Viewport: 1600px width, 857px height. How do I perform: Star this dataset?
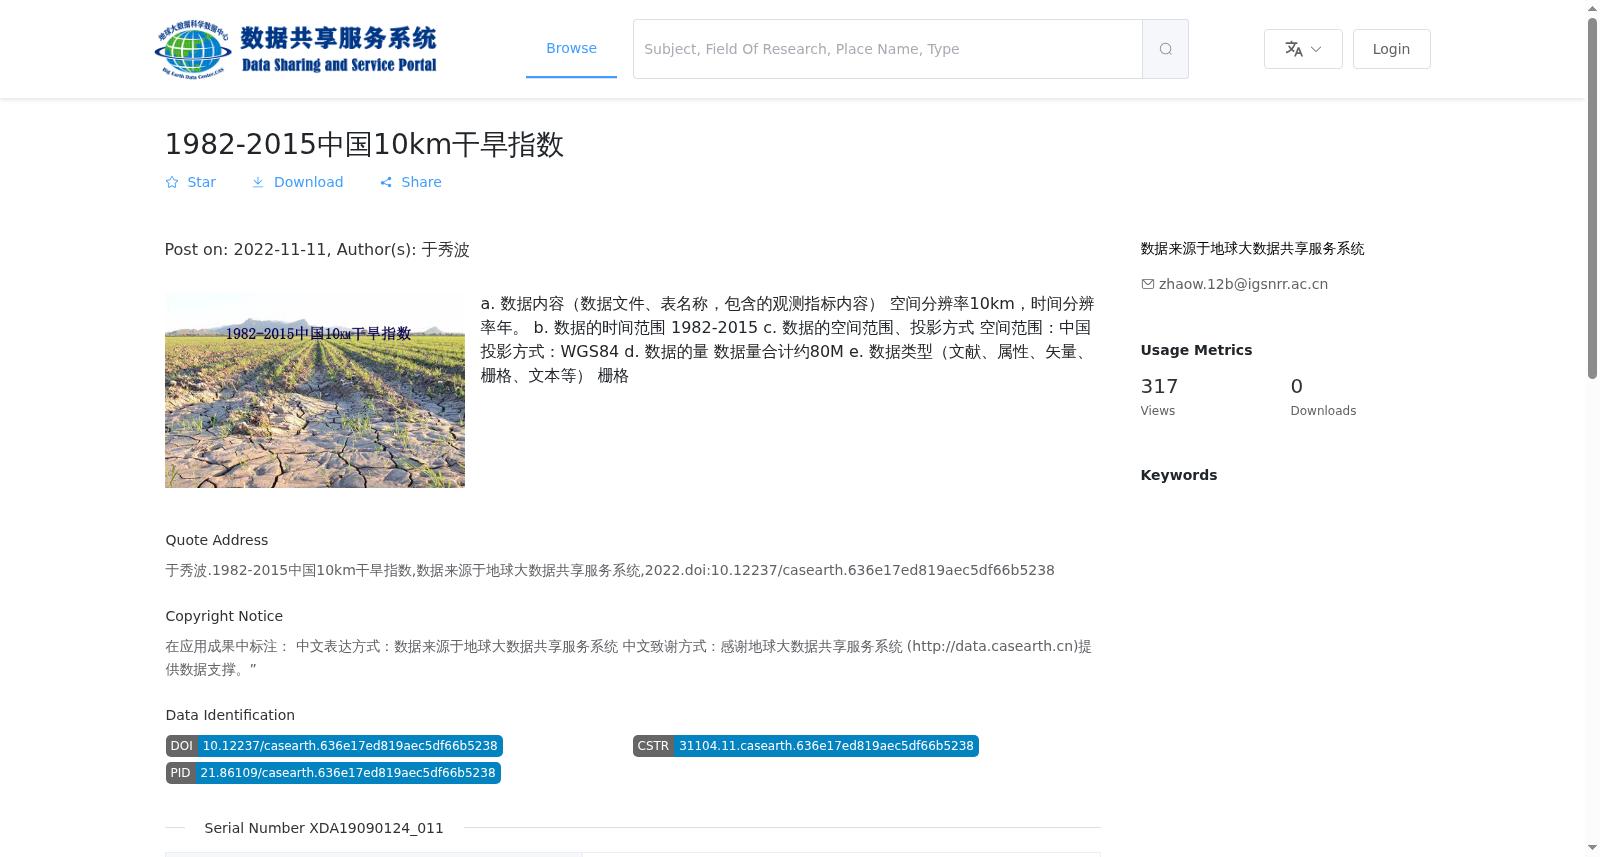point(191,182)
